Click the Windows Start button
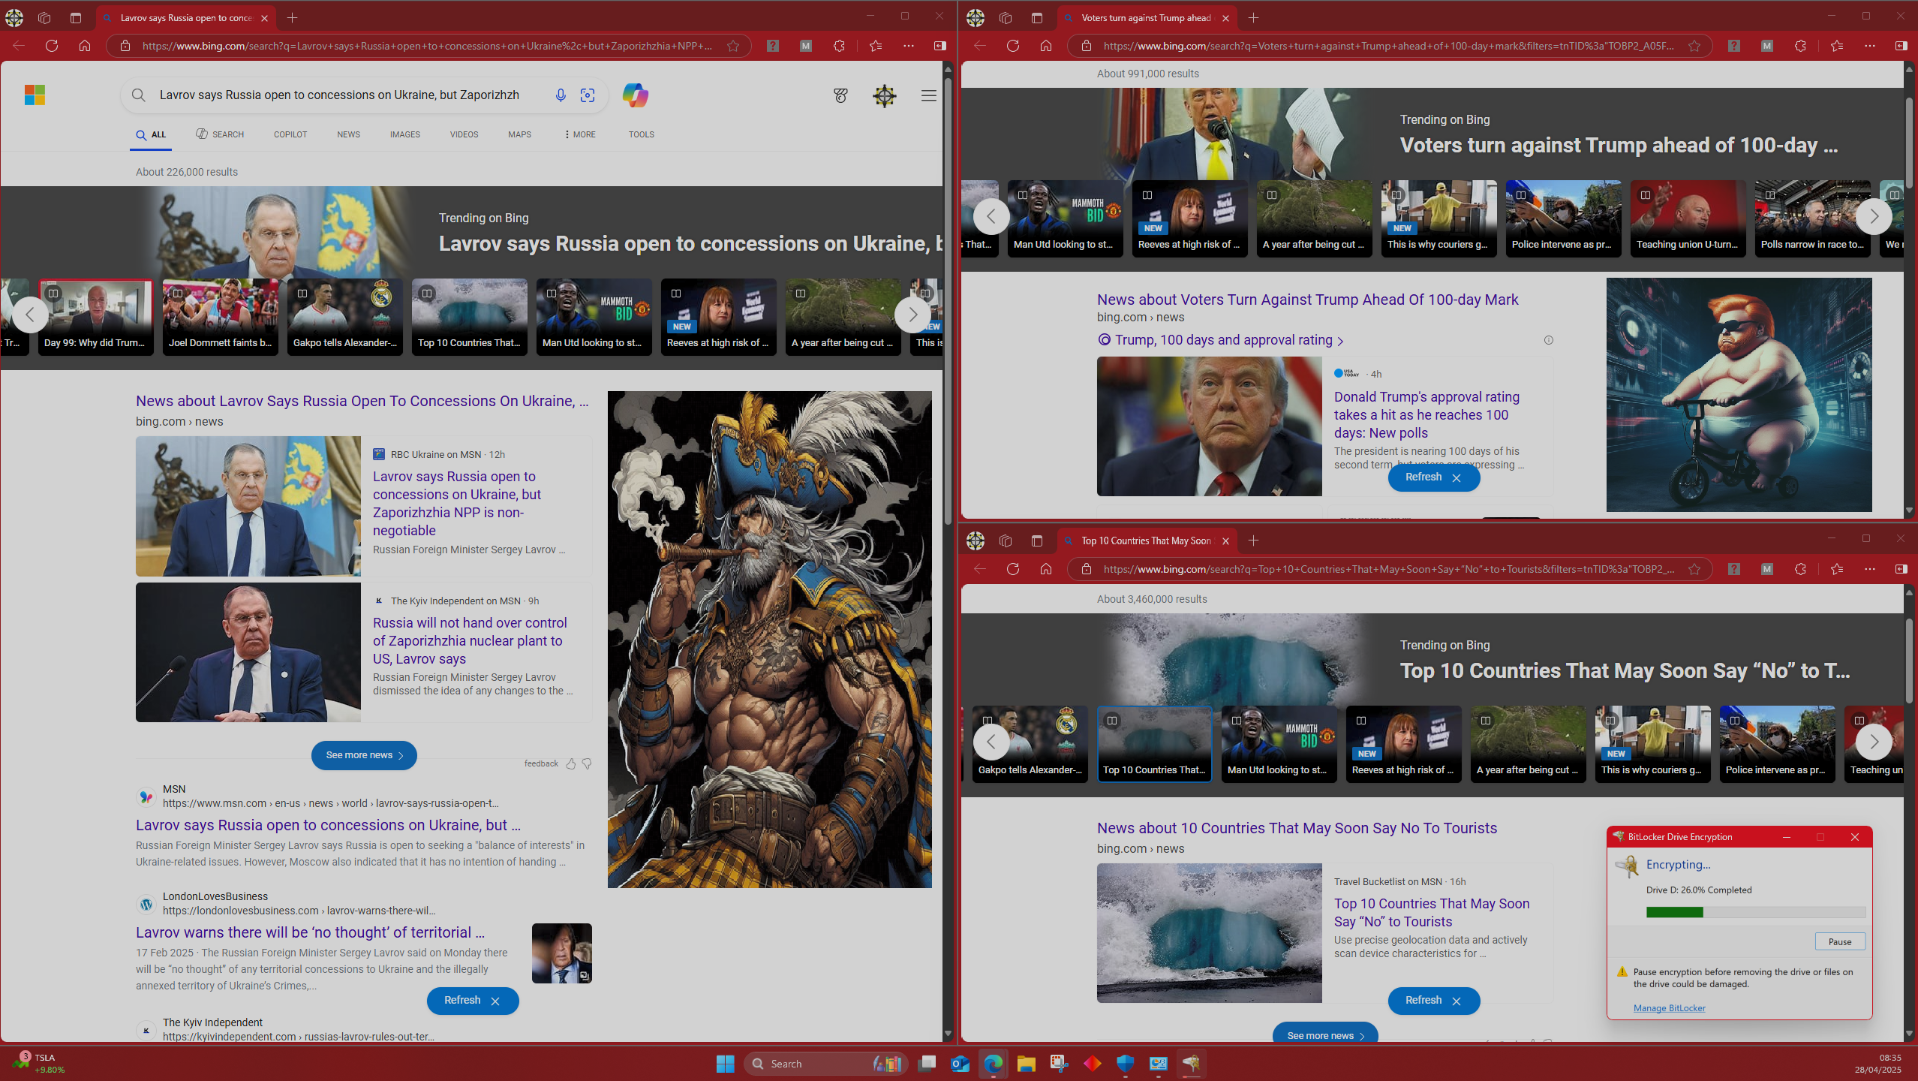This screenshot has width=1918, height=1081. click(725, 1063)
